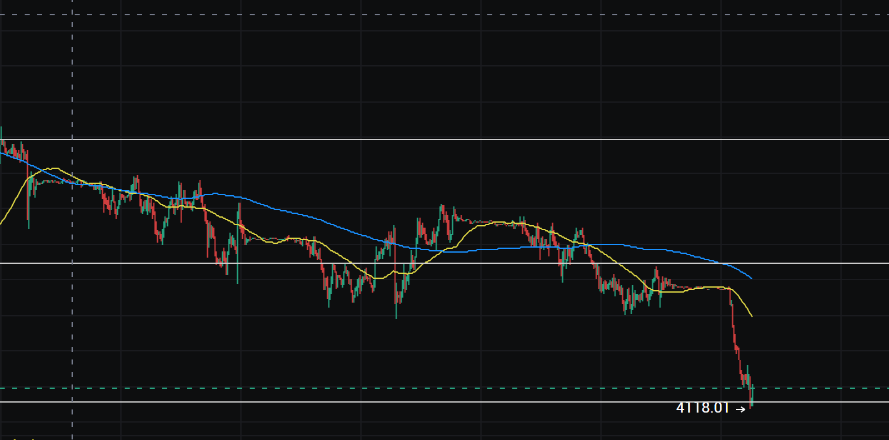Click the vertical dashed crosshair line
This screenshot has height=440, width=889.
coord(72,220)
